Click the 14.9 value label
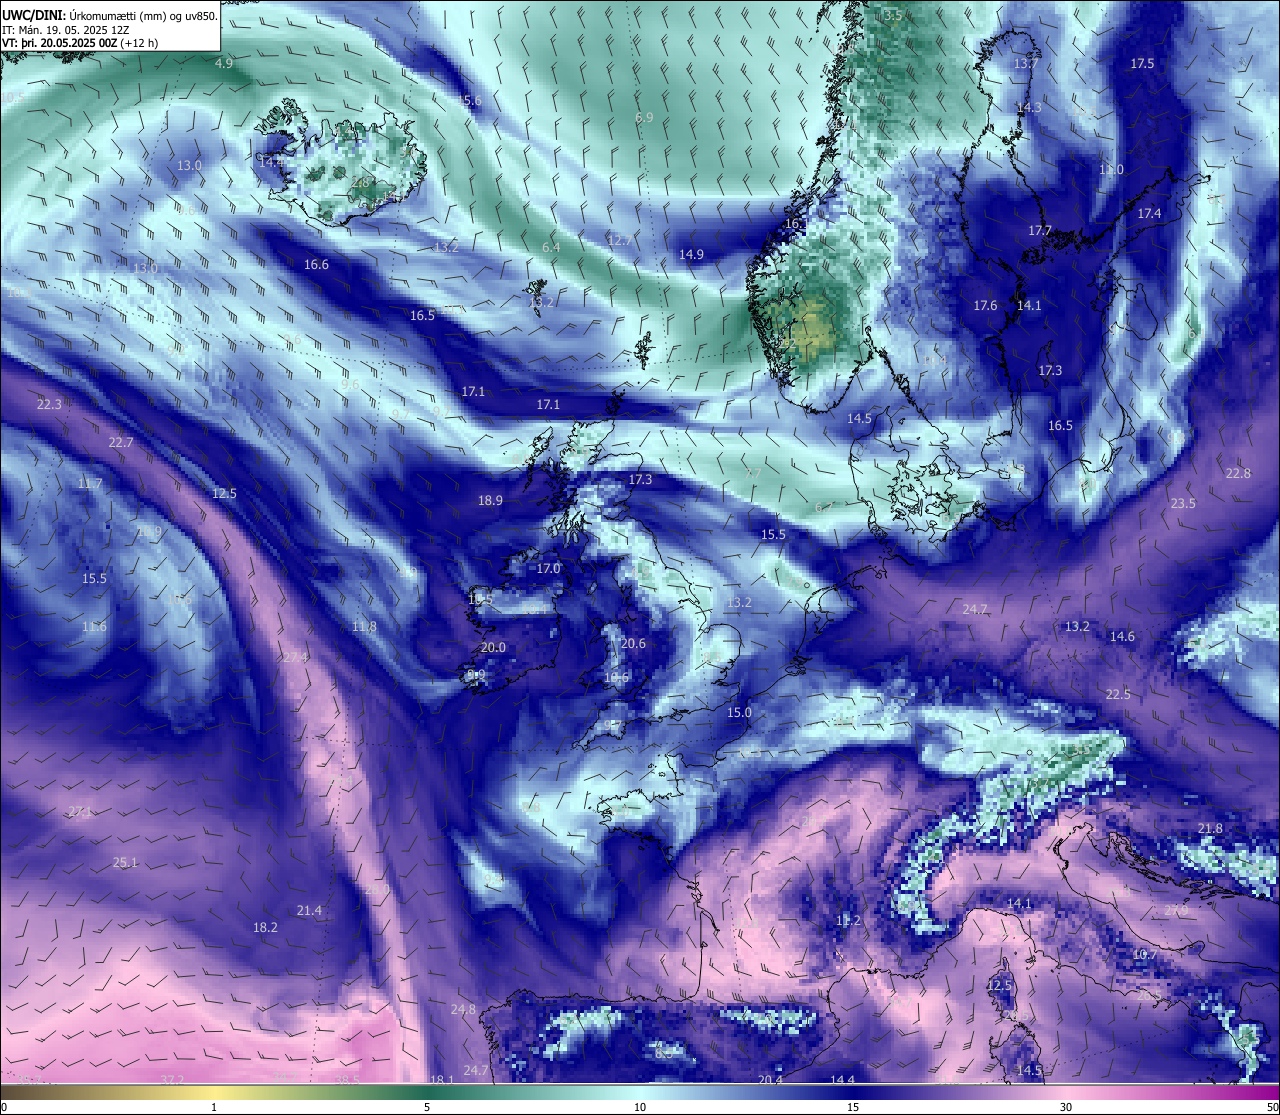This screenshot has width=1280, height=1115. (x=691, y=254)
